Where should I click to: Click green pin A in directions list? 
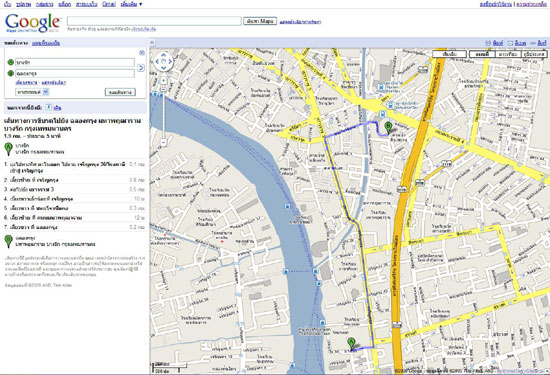click(8, 149)
